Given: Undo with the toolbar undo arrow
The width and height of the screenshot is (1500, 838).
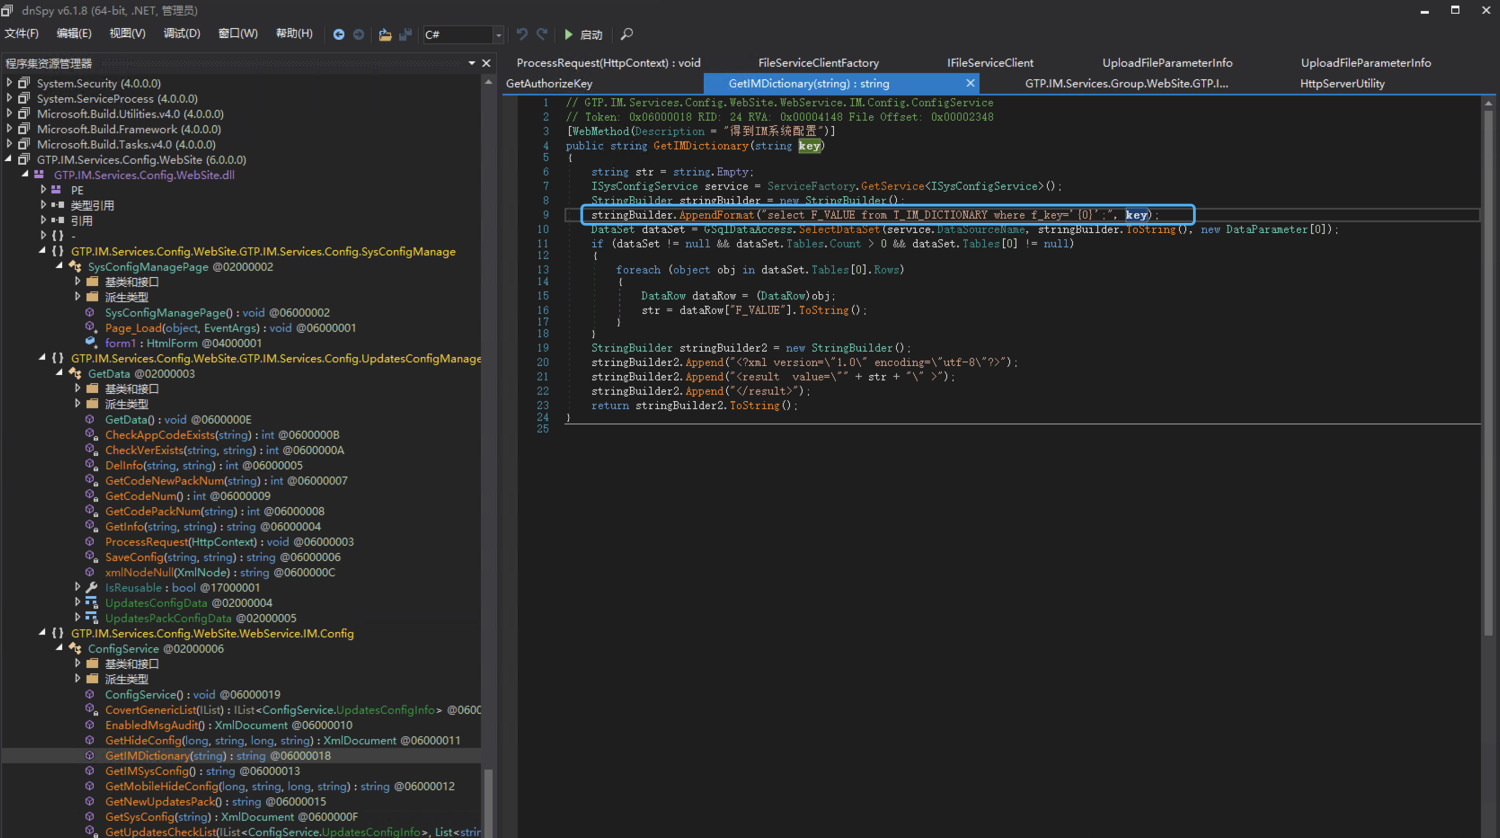Looking at the screenshot, I should click(x=522, y=34).
